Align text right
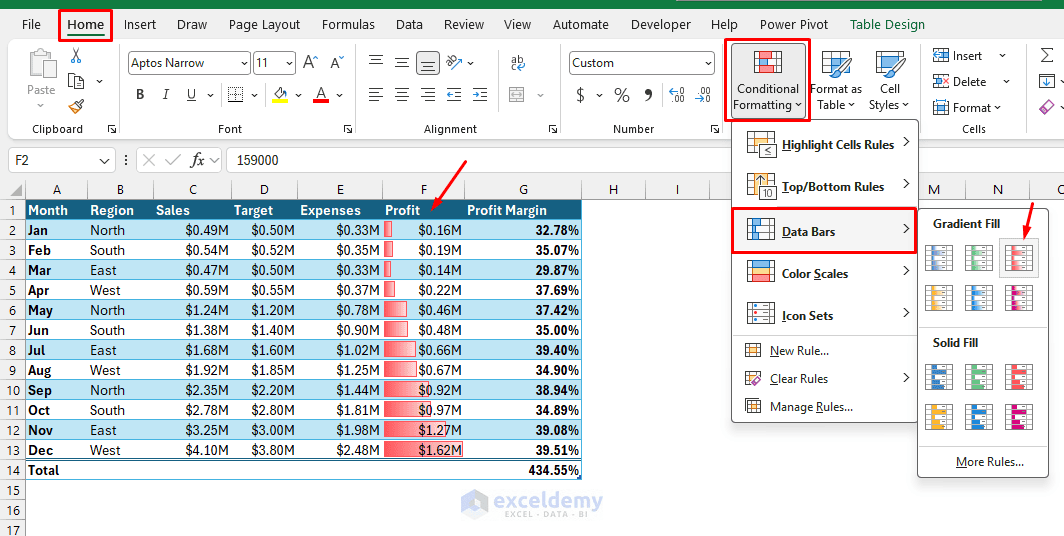The height and width of the screenshot is (536, 1064). [x=428, y=94]
